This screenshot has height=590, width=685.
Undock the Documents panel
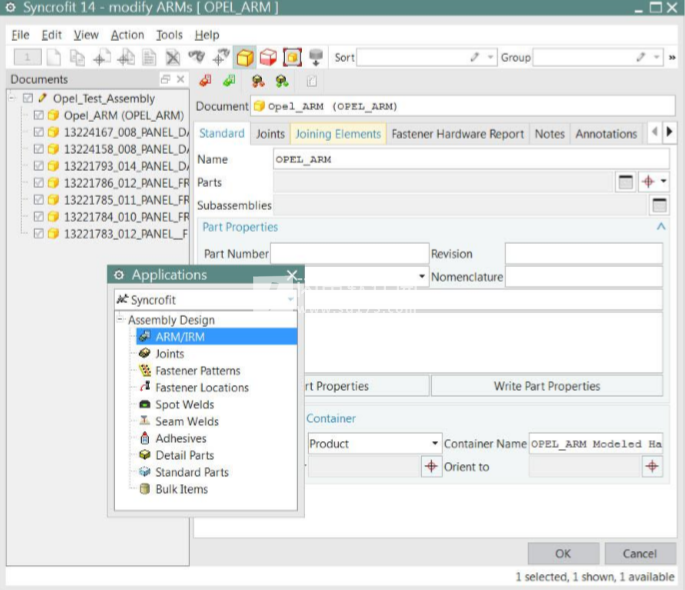165,79
